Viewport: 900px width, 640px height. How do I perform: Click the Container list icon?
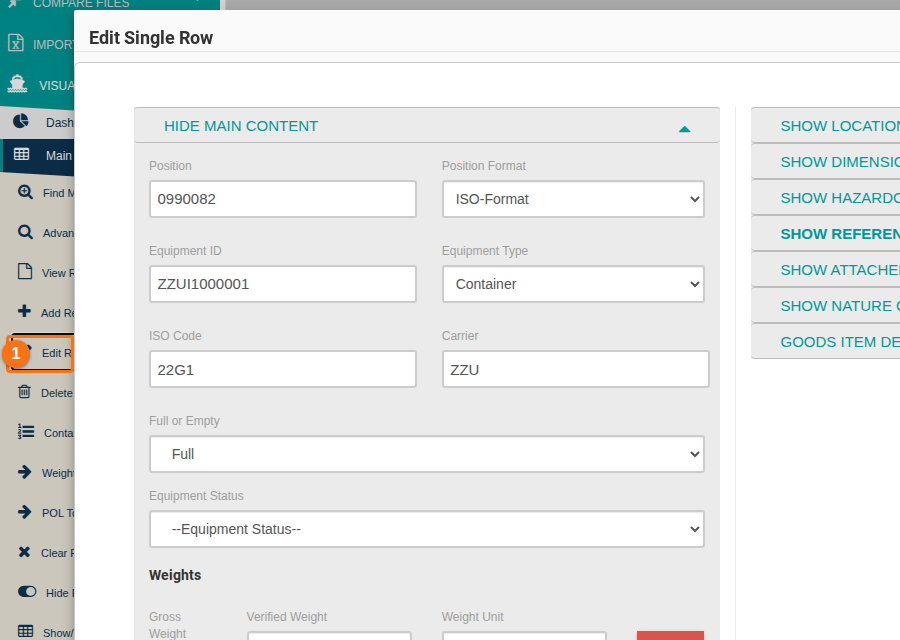26,431
